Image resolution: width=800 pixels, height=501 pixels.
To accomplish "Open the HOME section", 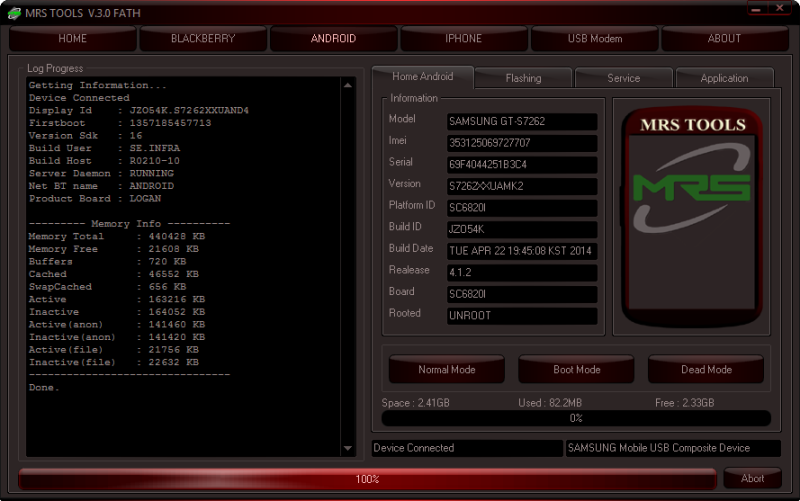I will click(x=72, y=39).
